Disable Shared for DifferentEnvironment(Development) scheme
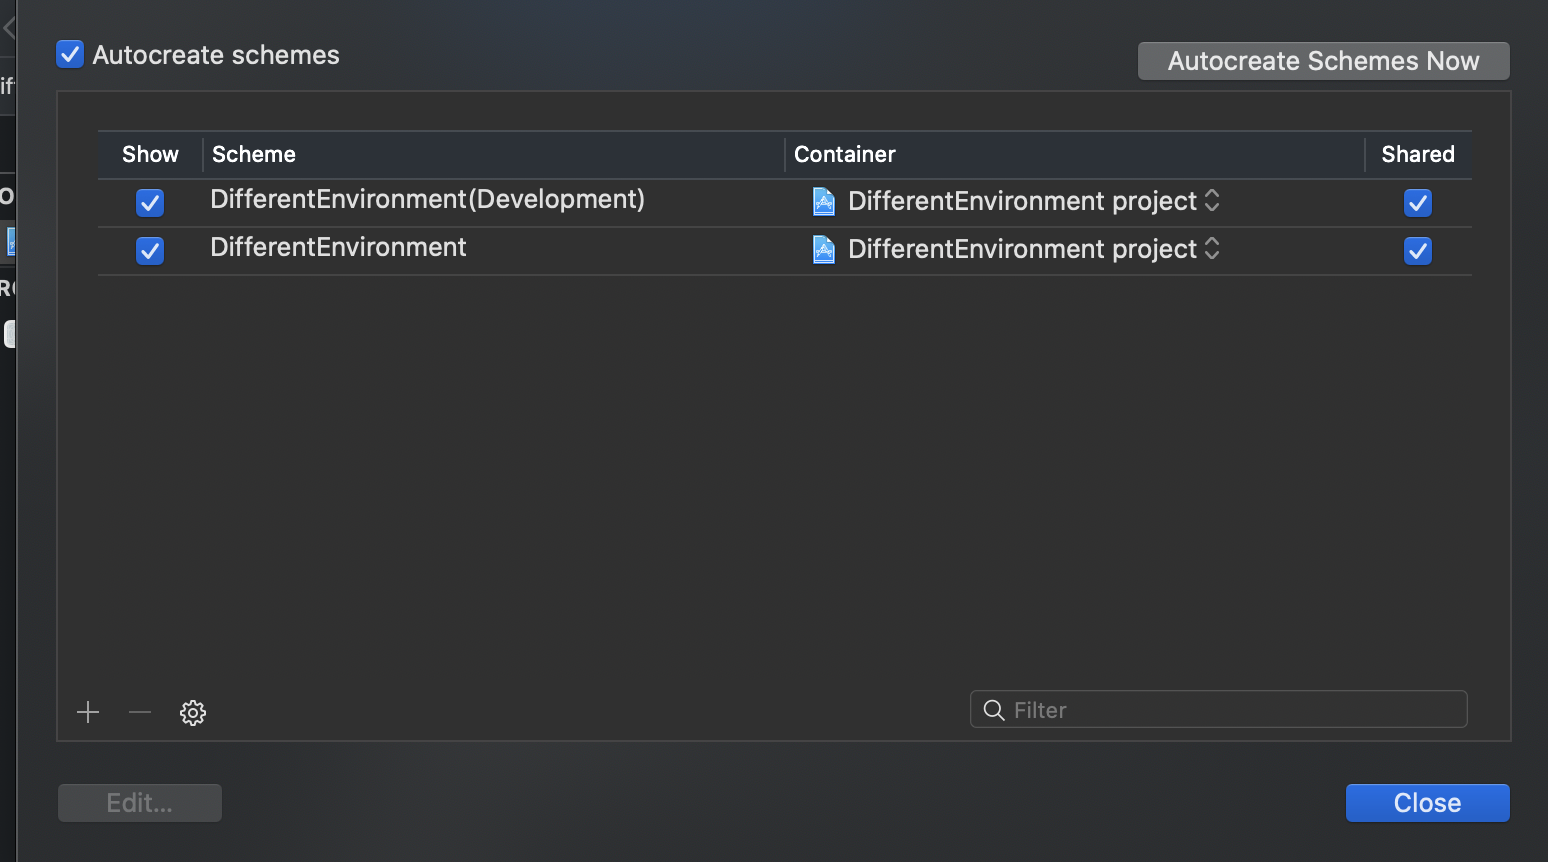This screenshot has width=1548, height=862. point(1418,203)
